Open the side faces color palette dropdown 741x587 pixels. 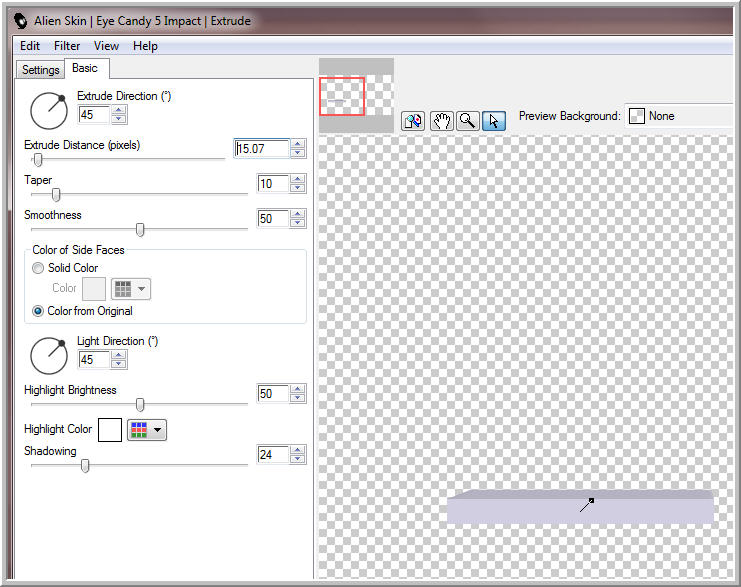tap(131, 289)
